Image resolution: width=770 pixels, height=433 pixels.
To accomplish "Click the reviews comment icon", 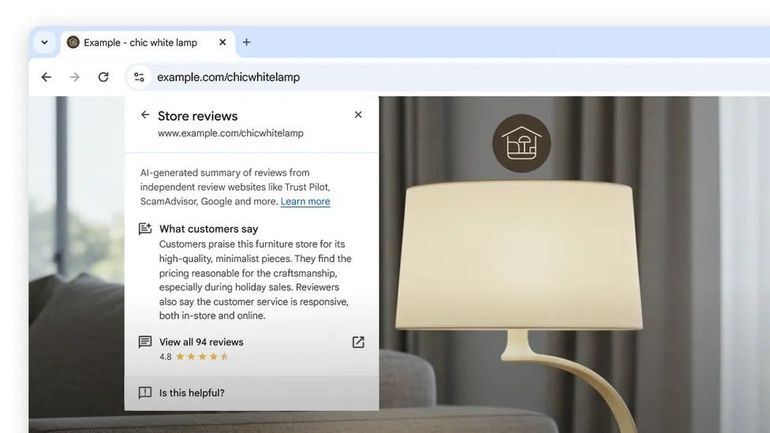I will pos(145,342).
